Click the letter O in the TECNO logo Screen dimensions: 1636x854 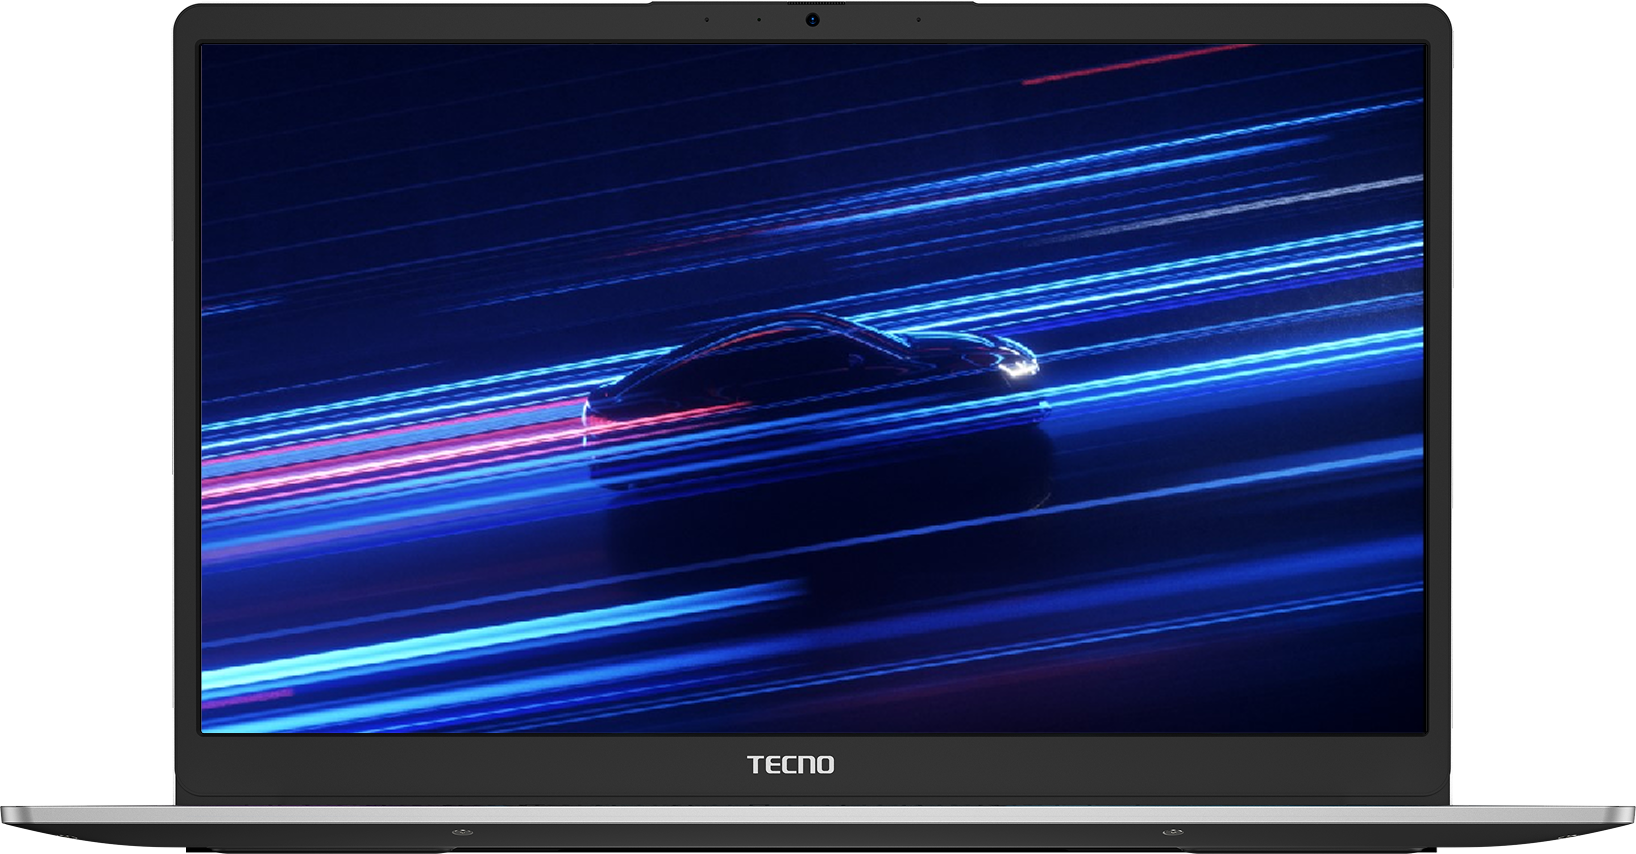(x=825, y=765)
